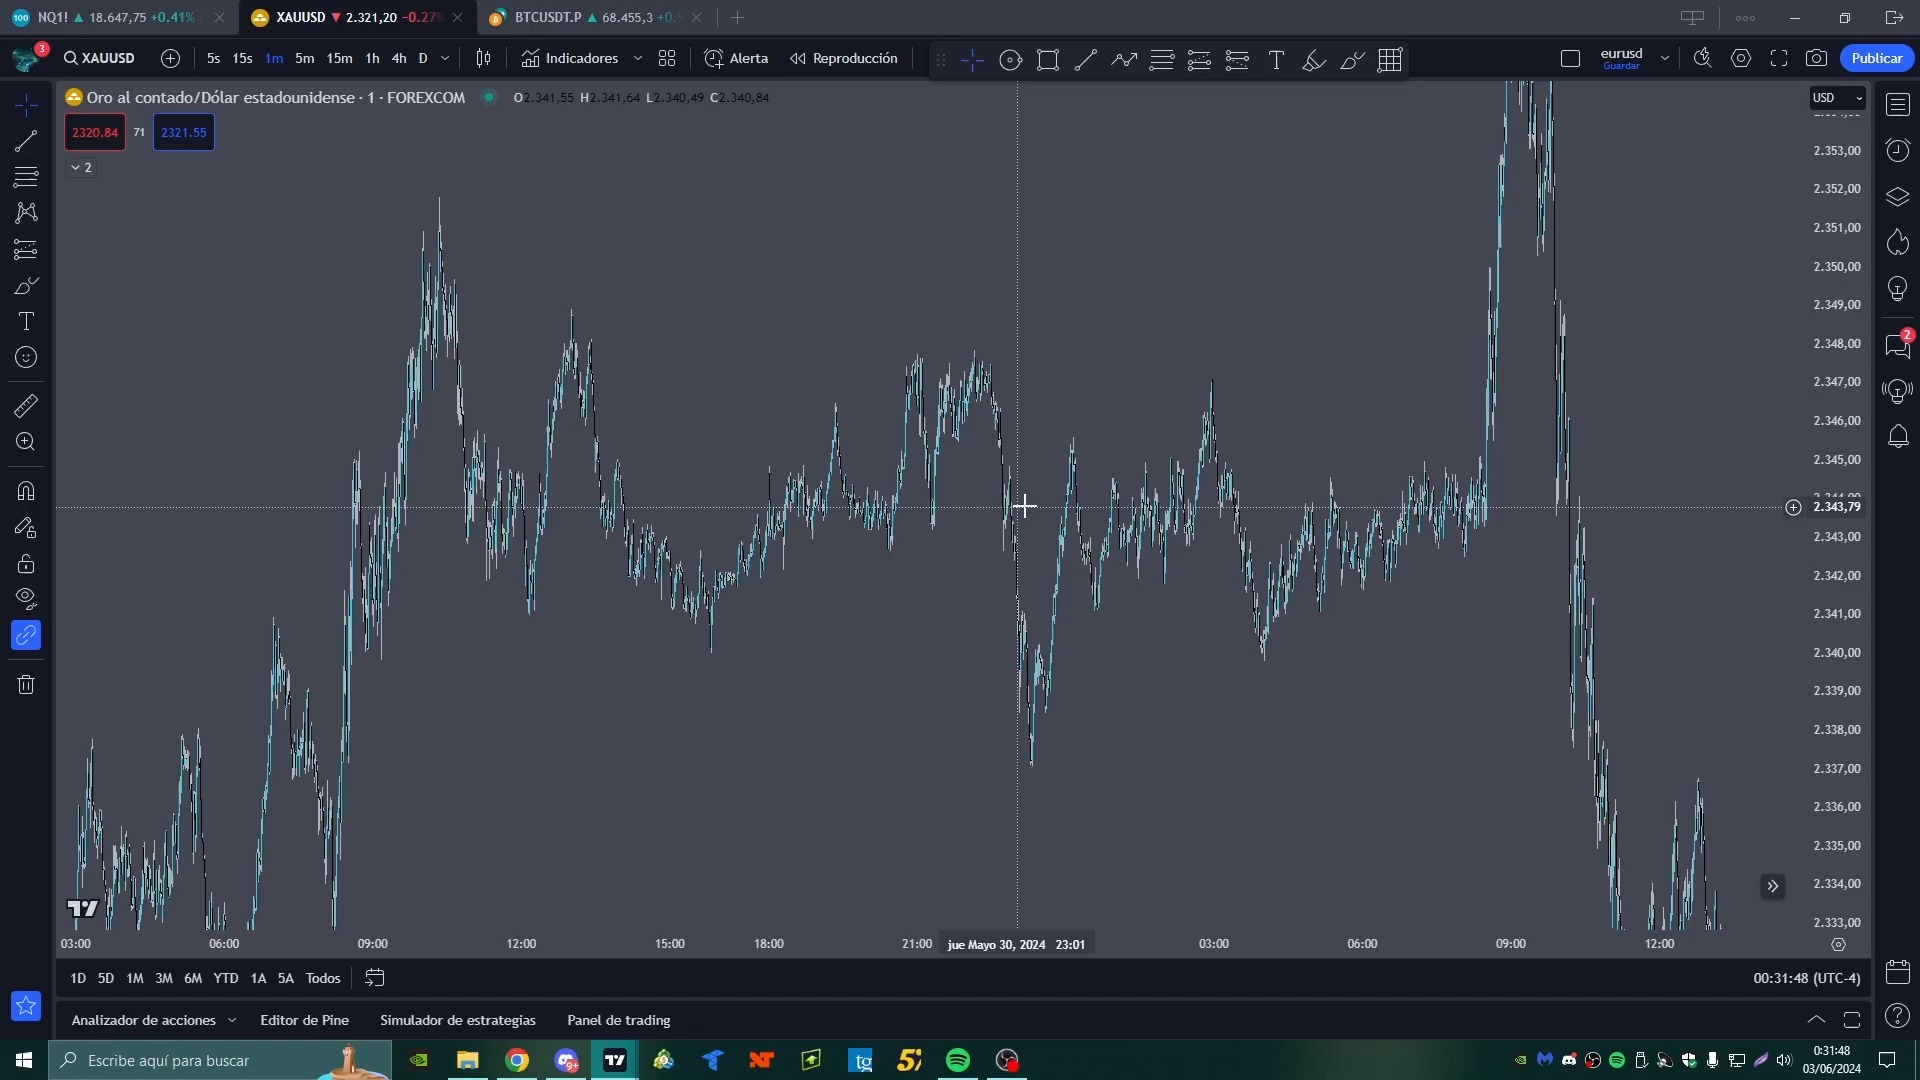
Task: Select the Text tool in left sidebar
Action: click(26, 321)
